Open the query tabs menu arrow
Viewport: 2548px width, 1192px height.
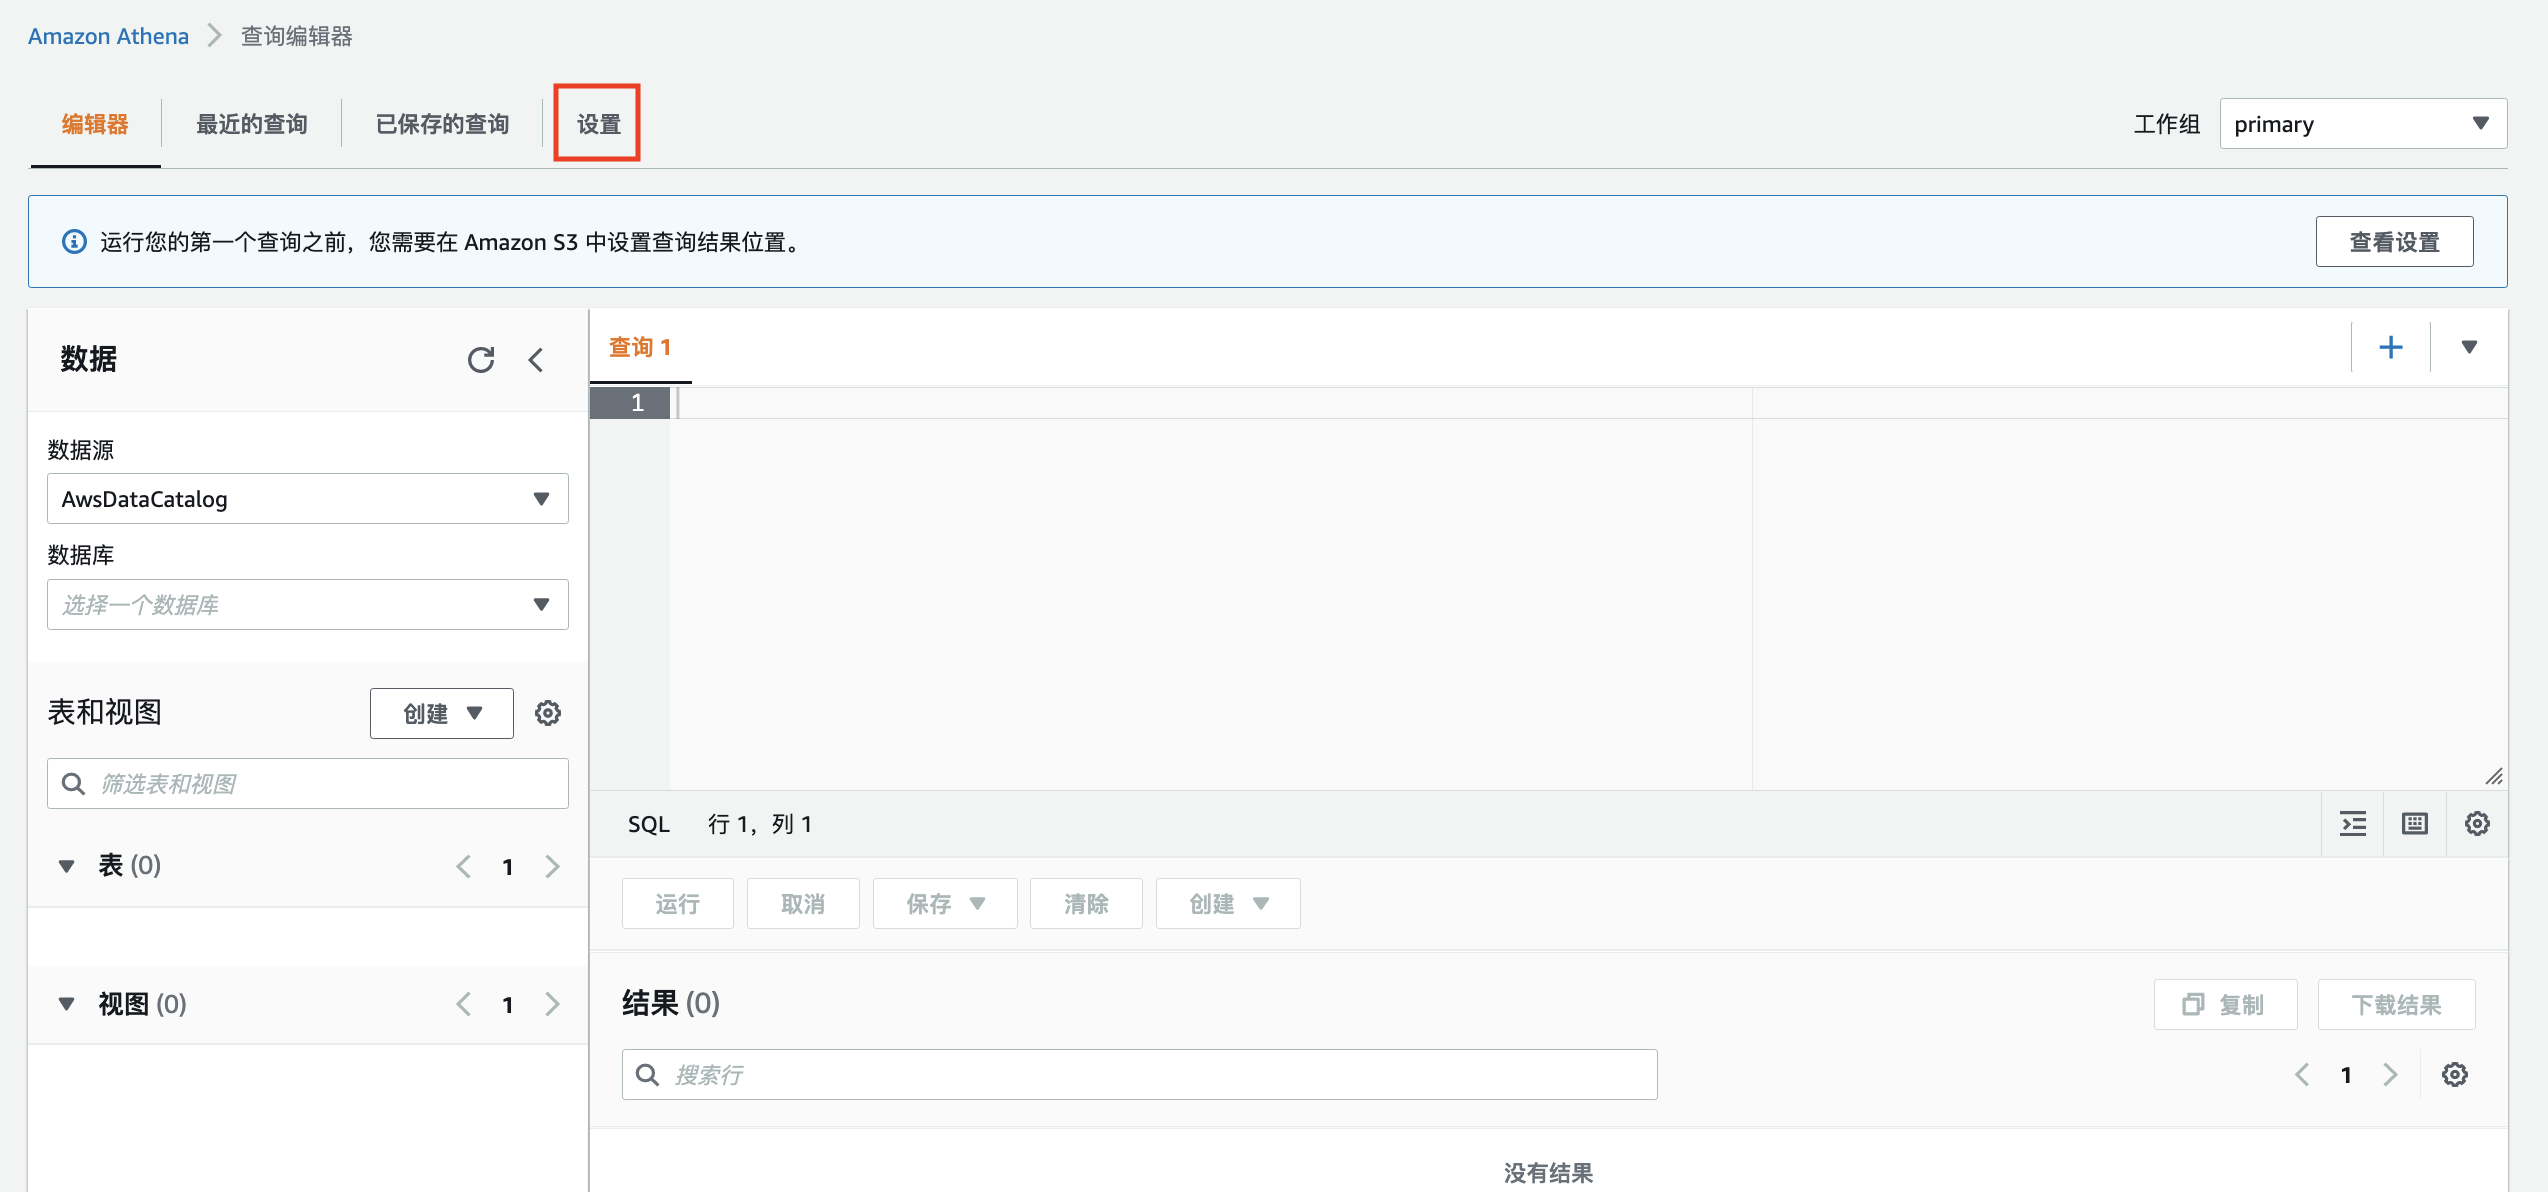(x=2469, y=347)
